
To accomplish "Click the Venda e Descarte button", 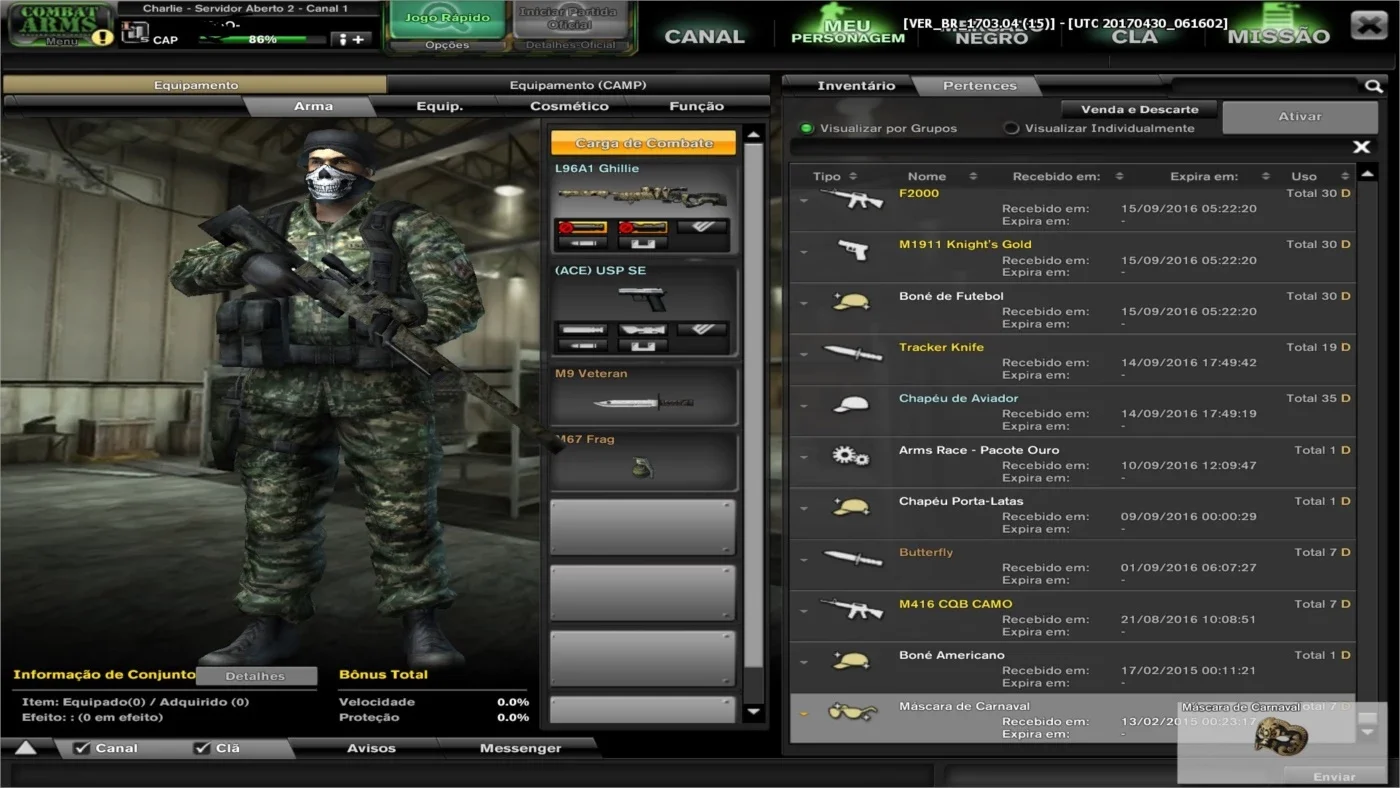I will tap(1138, 109).
